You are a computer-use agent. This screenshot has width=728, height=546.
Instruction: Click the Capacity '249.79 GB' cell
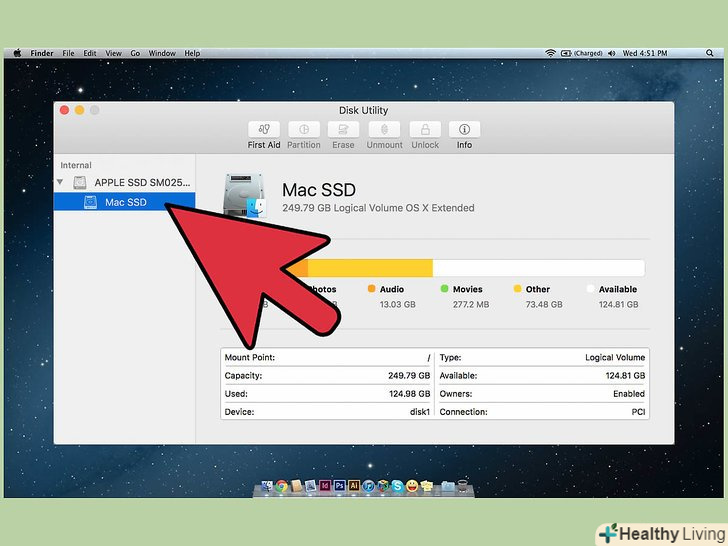(x=409, y=376)
